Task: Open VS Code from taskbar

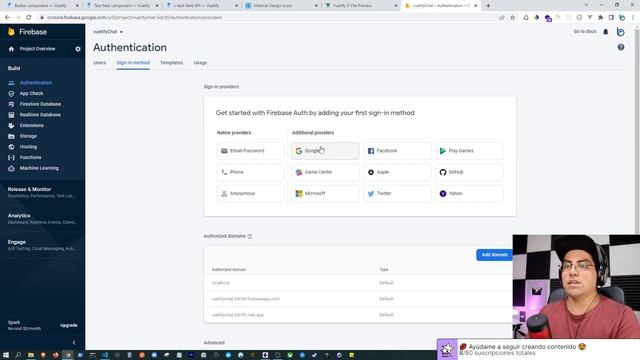Action: click(105, 355)
